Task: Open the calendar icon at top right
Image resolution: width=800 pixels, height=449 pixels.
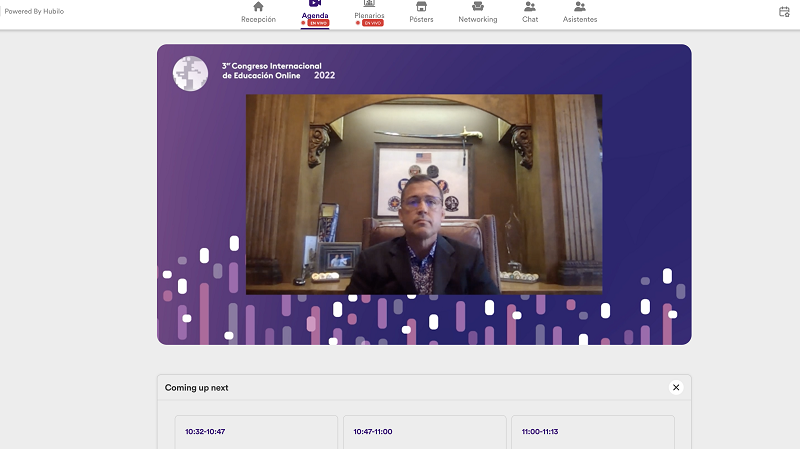Action: (784, 12)
